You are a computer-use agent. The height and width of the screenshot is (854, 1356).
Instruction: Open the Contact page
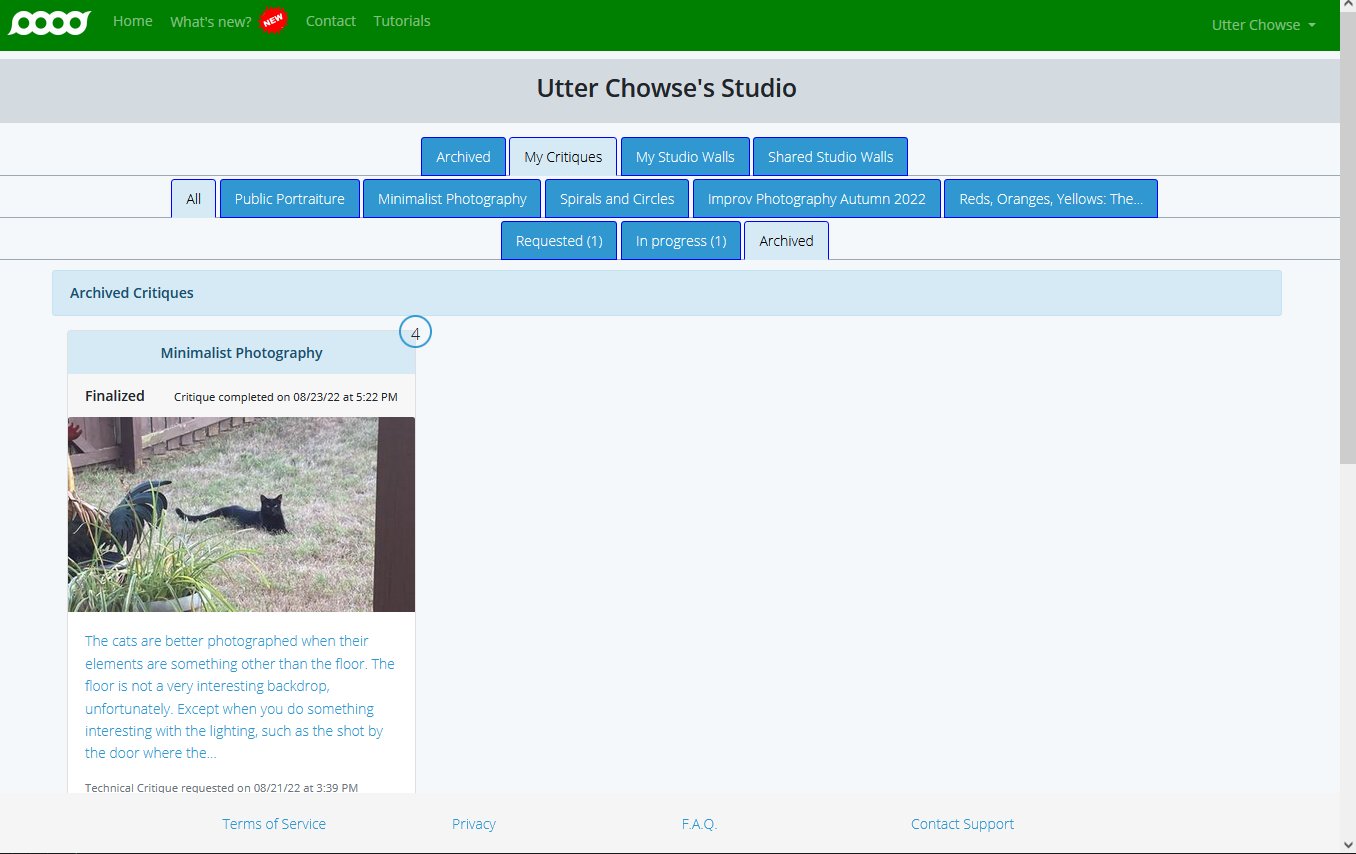click(331, 20)
